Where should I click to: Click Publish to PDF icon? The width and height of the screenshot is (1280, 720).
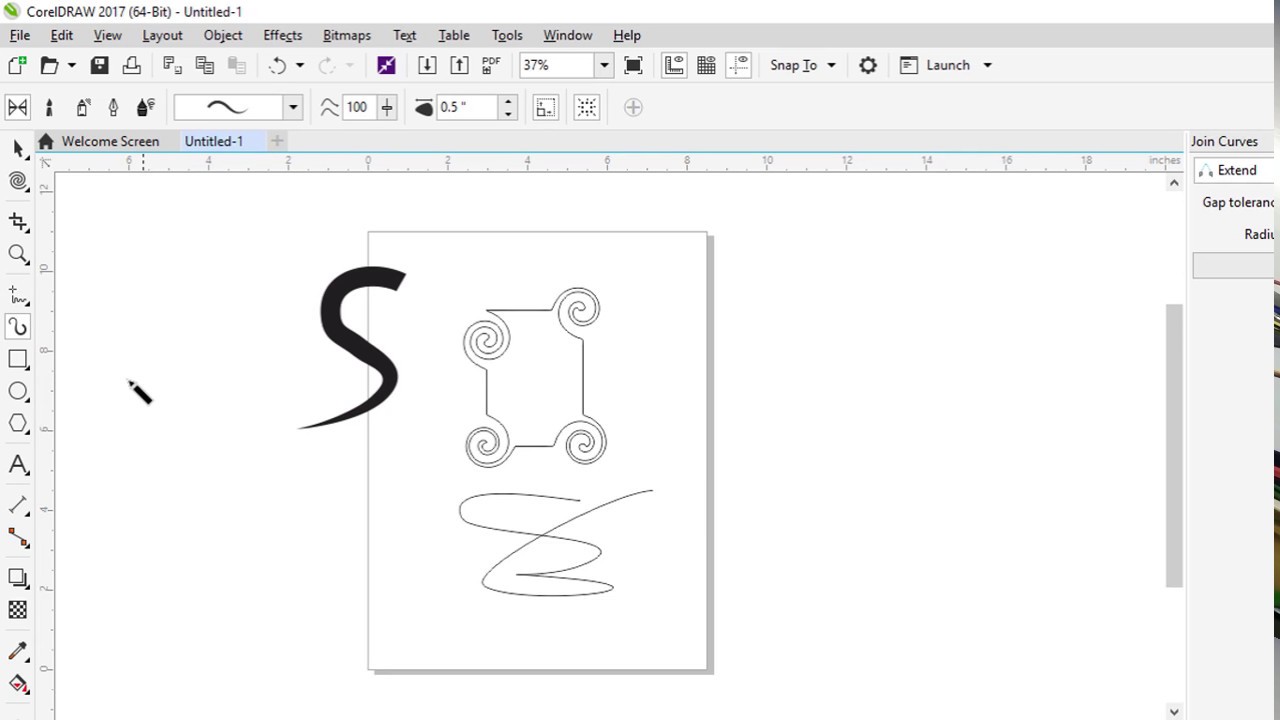[491, 65]
